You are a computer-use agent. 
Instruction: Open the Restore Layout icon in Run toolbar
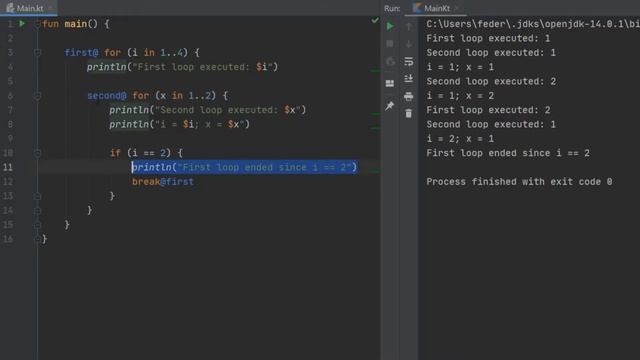point(390,83)
